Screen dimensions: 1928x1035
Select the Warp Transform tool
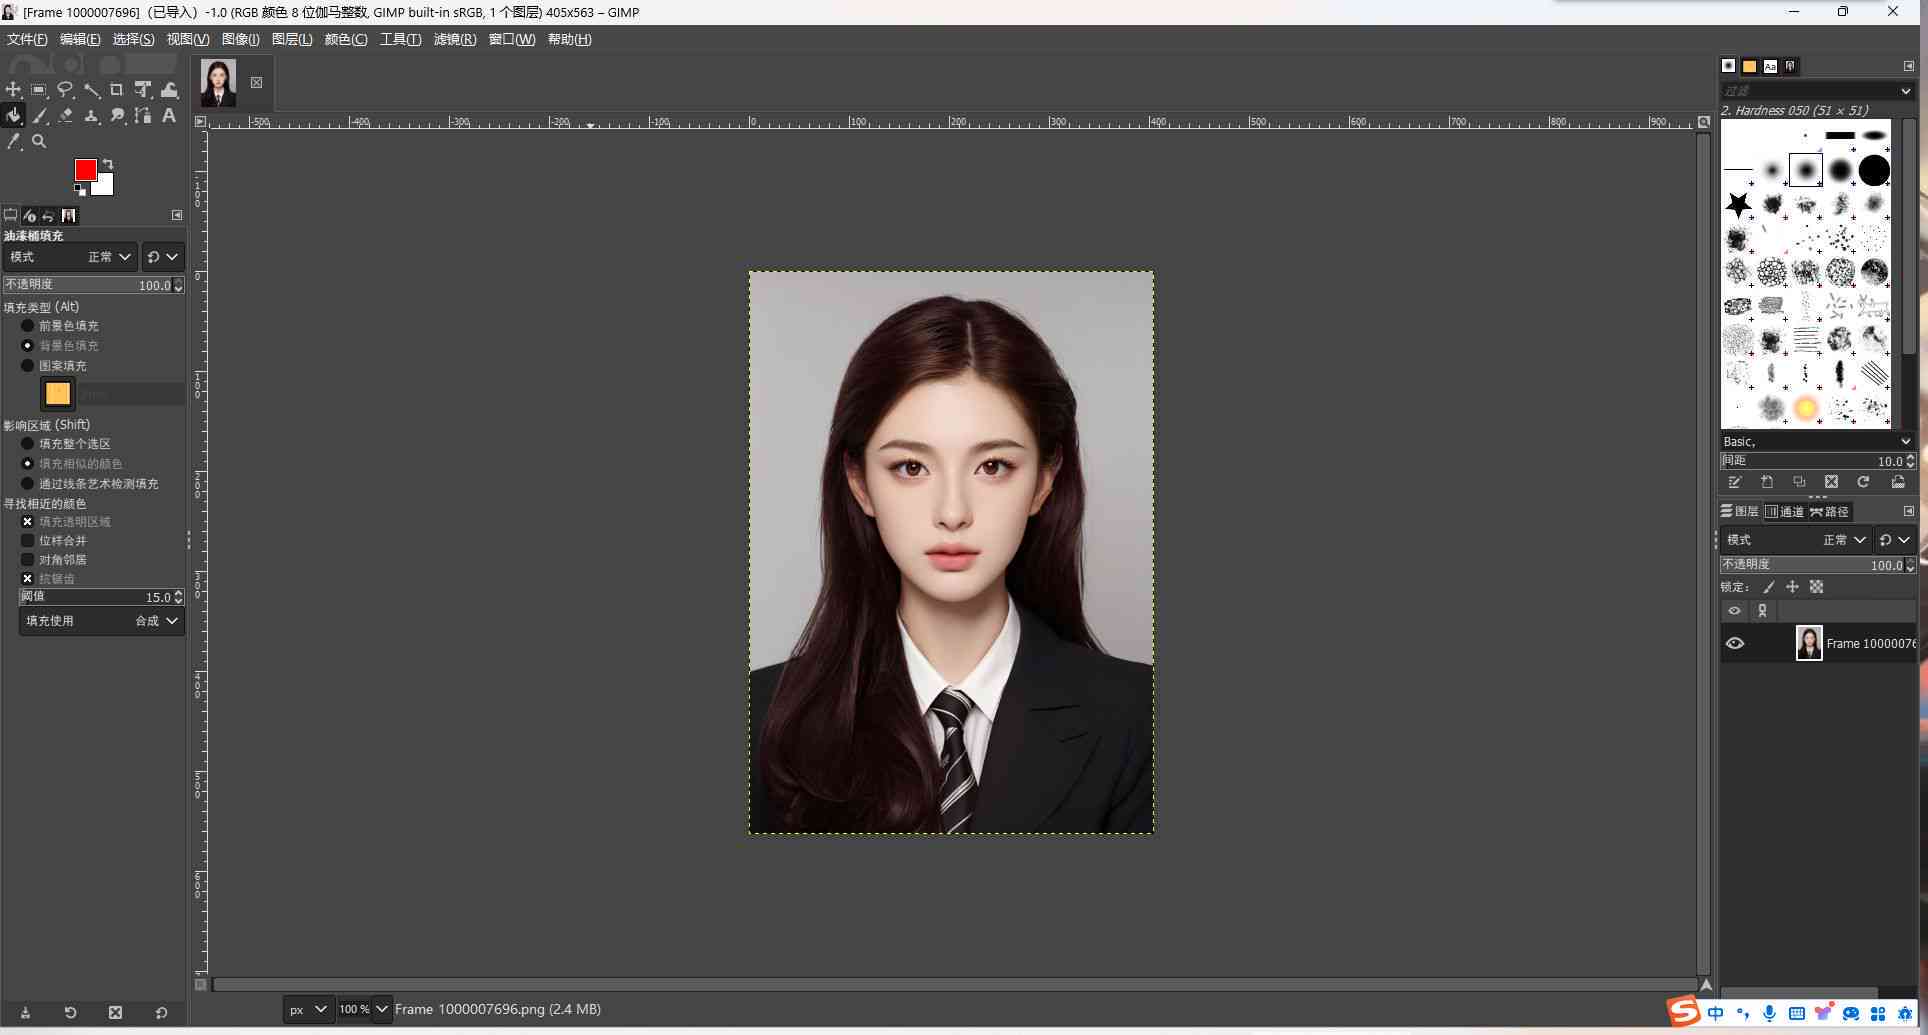click(x=170, y=90)
